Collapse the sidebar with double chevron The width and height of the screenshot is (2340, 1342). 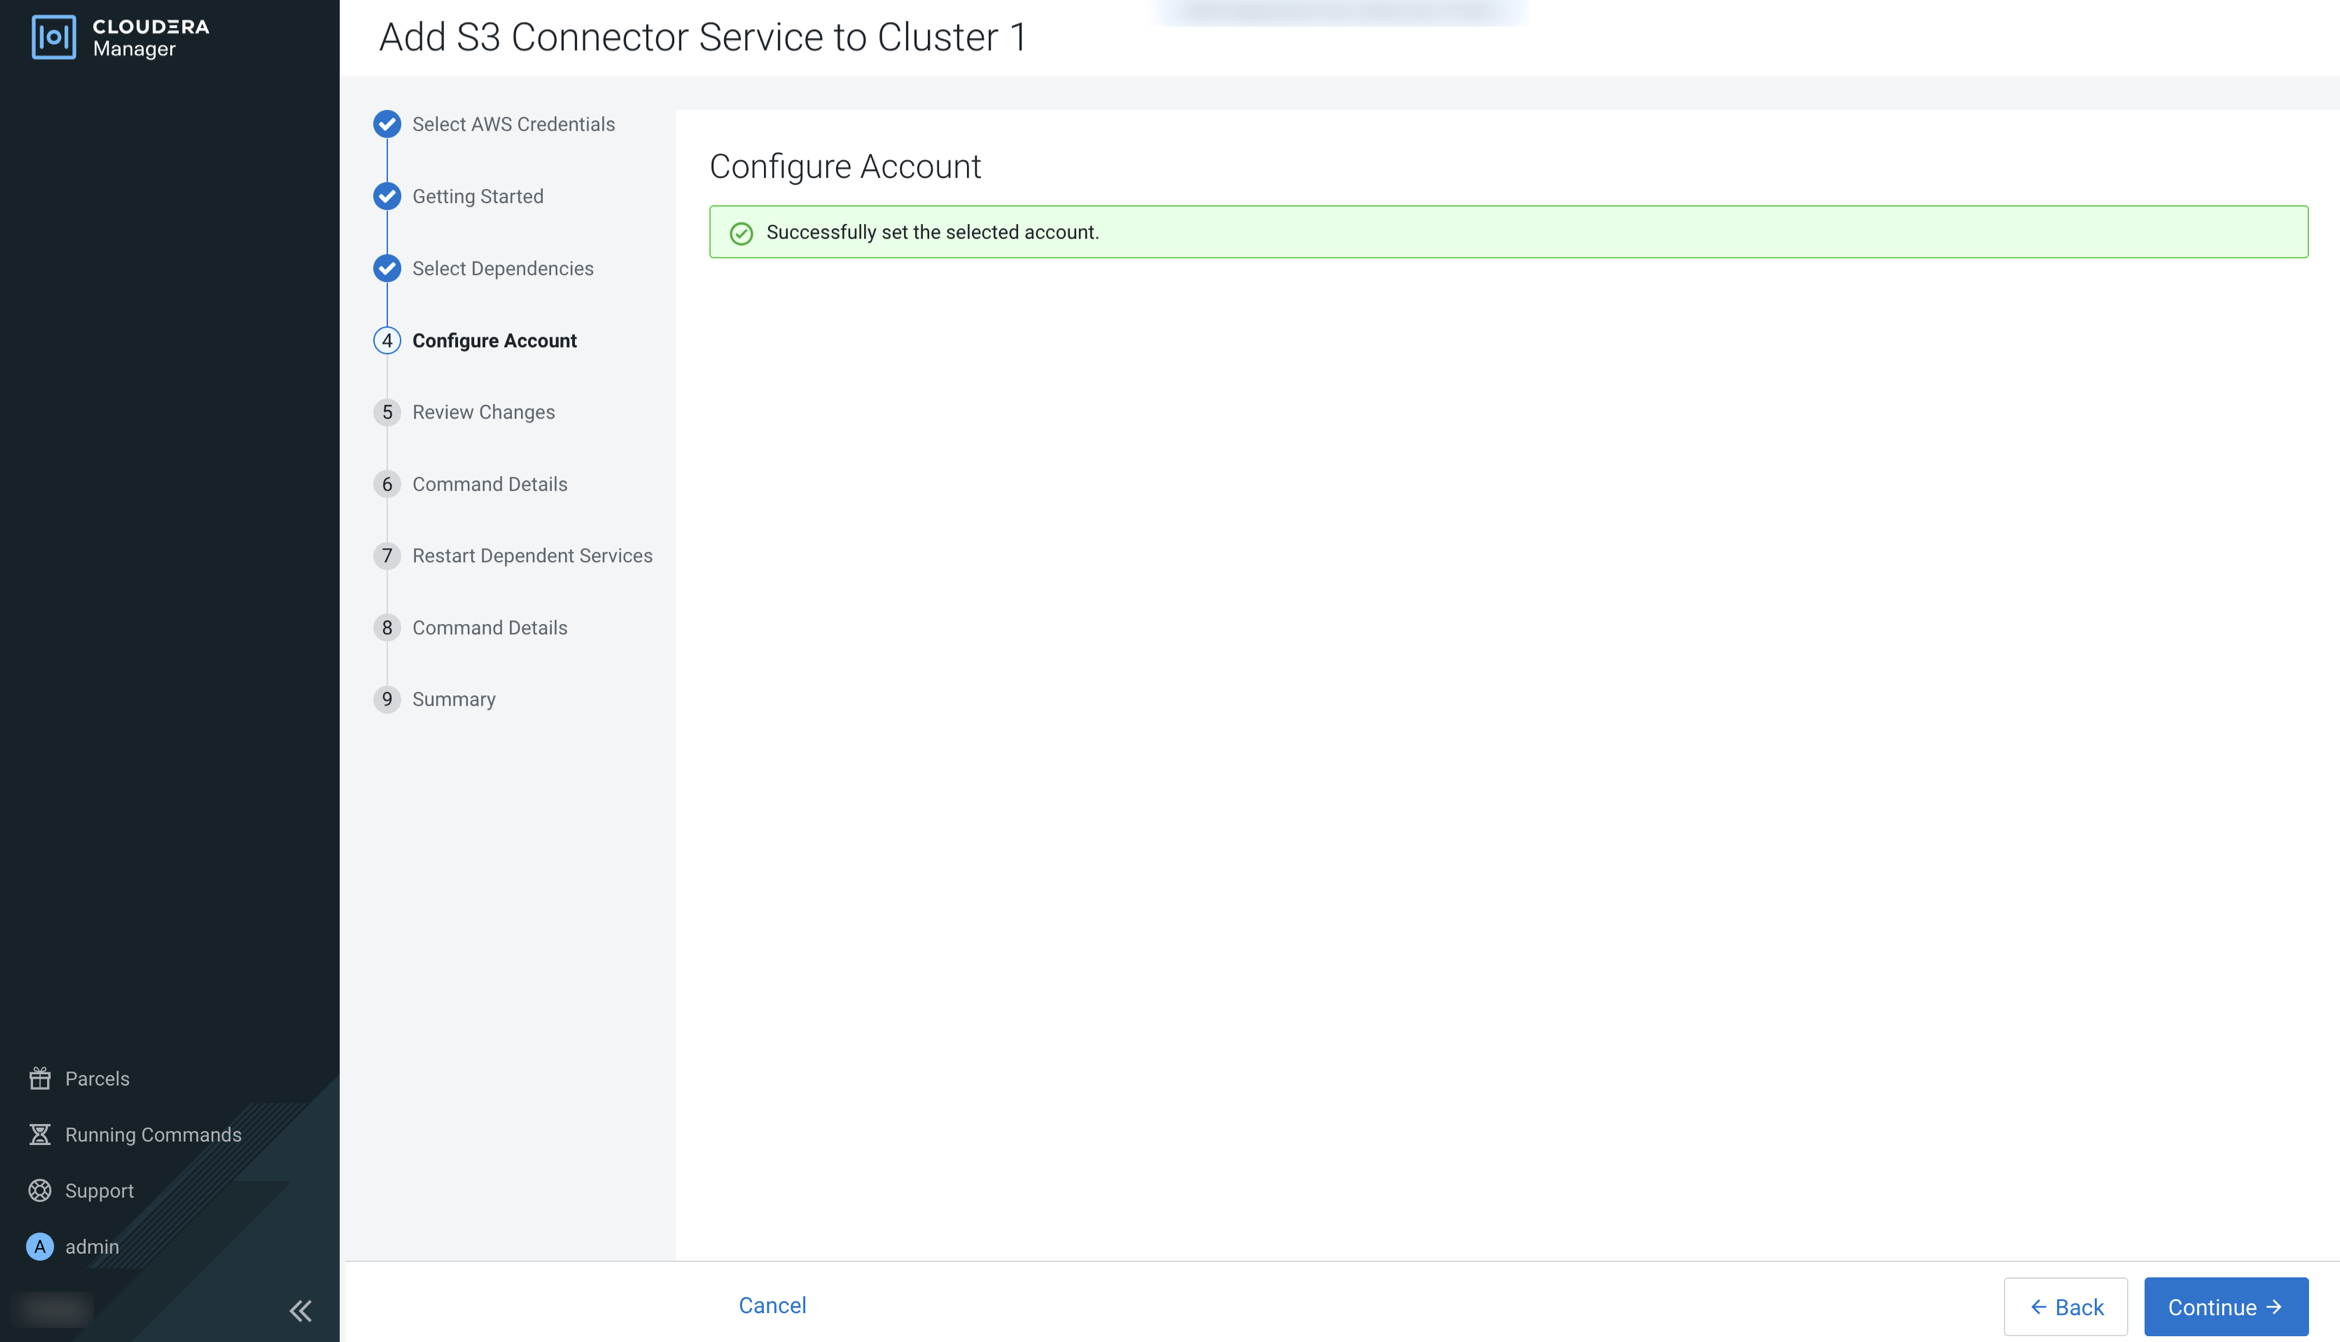click(300, 1310)
